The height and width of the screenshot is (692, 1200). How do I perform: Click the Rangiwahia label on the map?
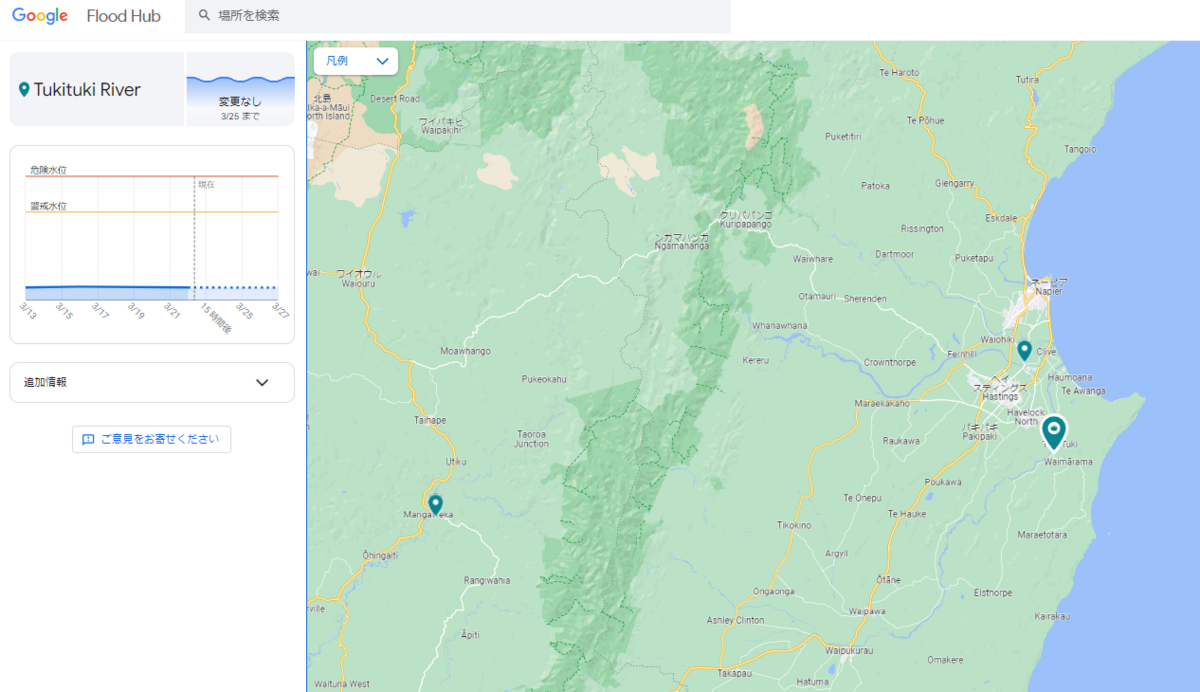pos(487,580)
